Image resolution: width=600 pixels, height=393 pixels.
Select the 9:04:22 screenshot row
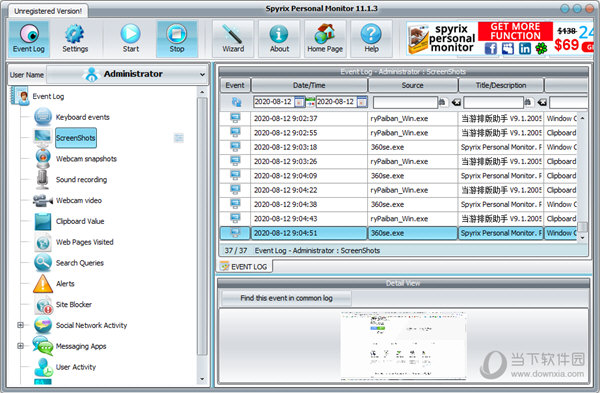click(x=398, y=190)
